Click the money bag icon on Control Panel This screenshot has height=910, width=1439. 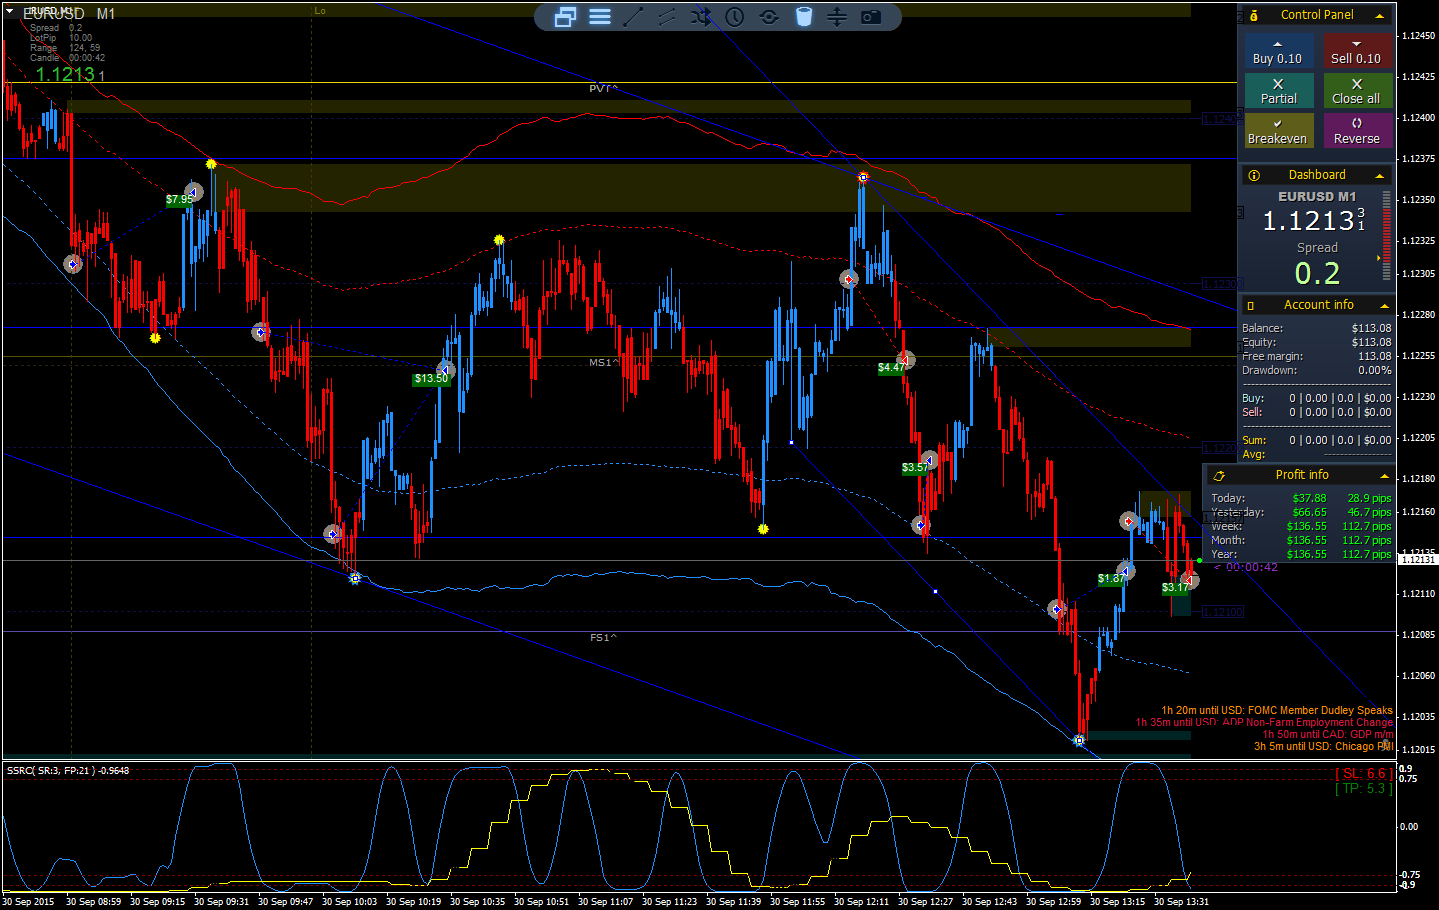click(x=1254, y=15)
